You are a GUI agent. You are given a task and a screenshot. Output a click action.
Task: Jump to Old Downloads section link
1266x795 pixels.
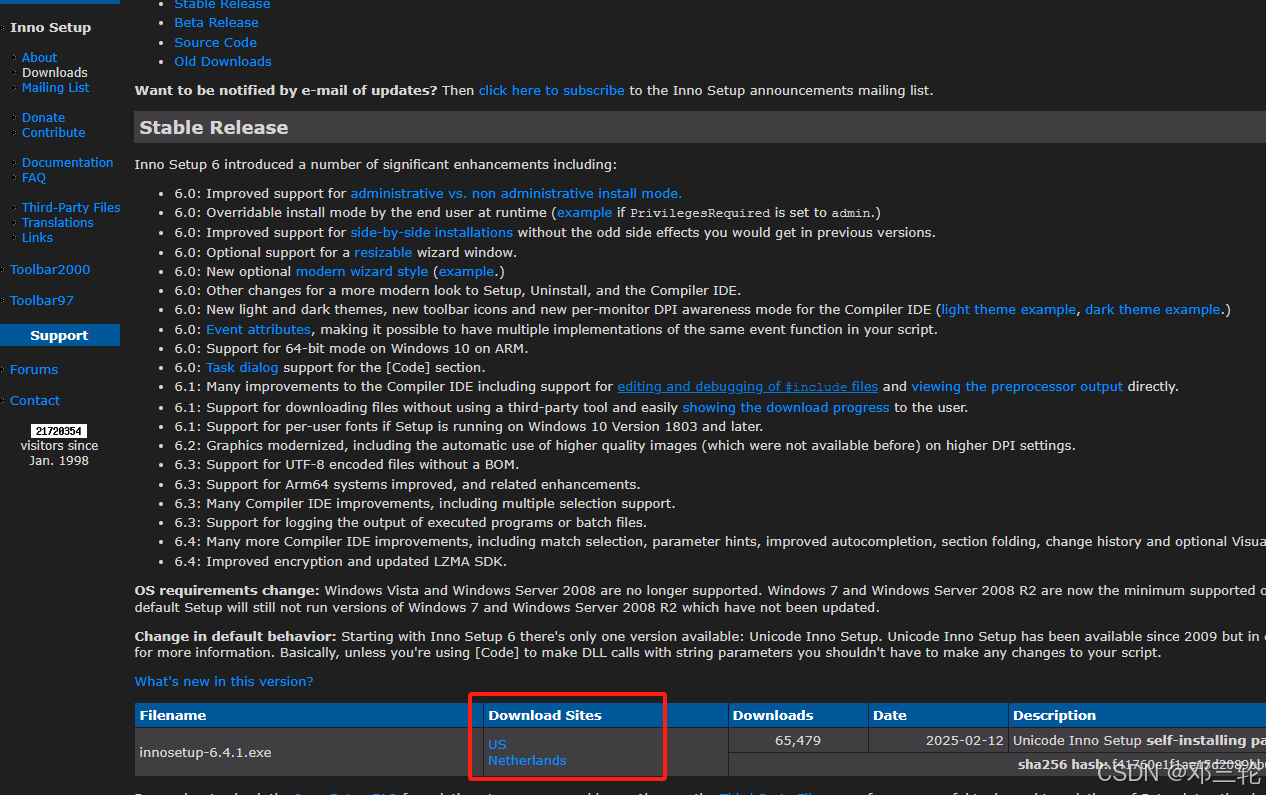point(223,61)
